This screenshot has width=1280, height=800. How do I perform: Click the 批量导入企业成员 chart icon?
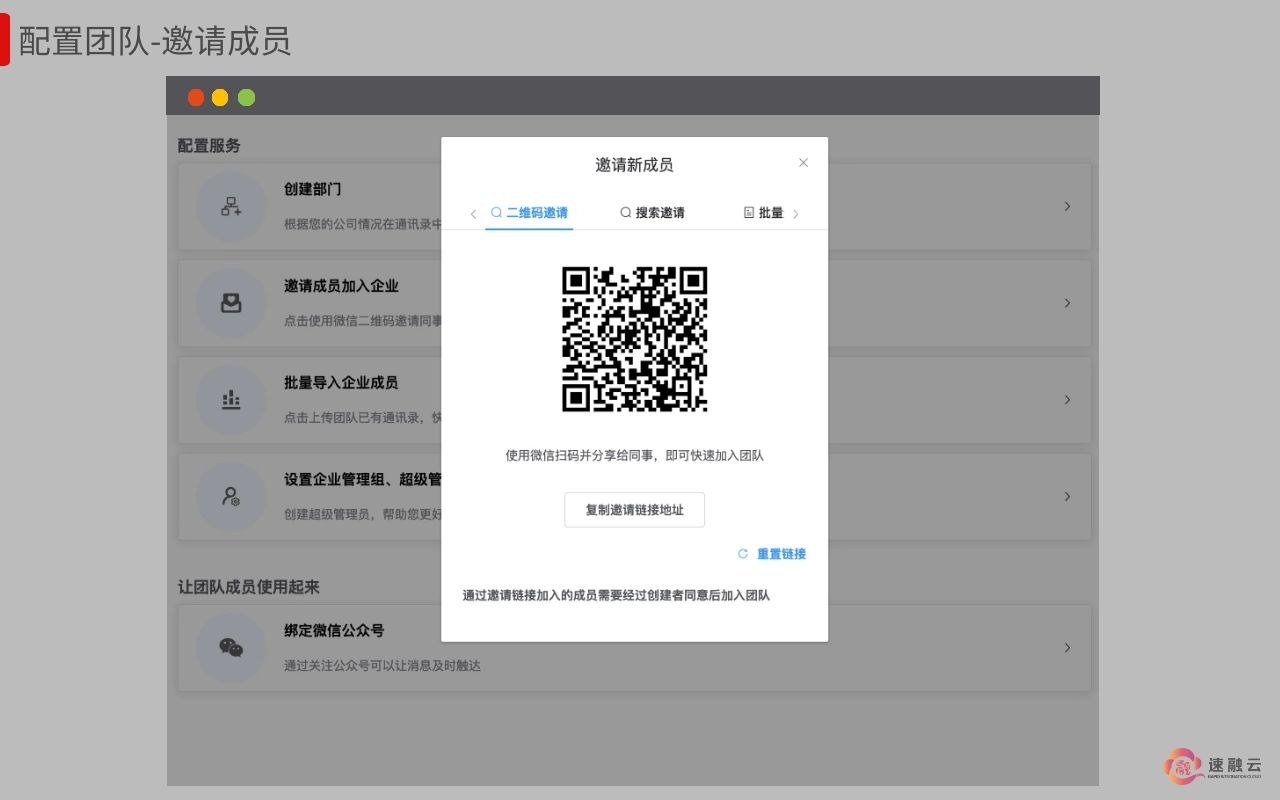point(231,400)
